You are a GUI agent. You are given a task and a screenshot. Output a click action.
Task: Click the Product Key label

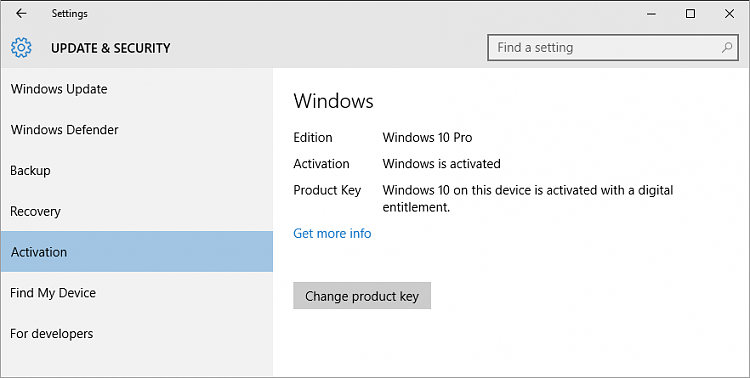coord(327,190)
